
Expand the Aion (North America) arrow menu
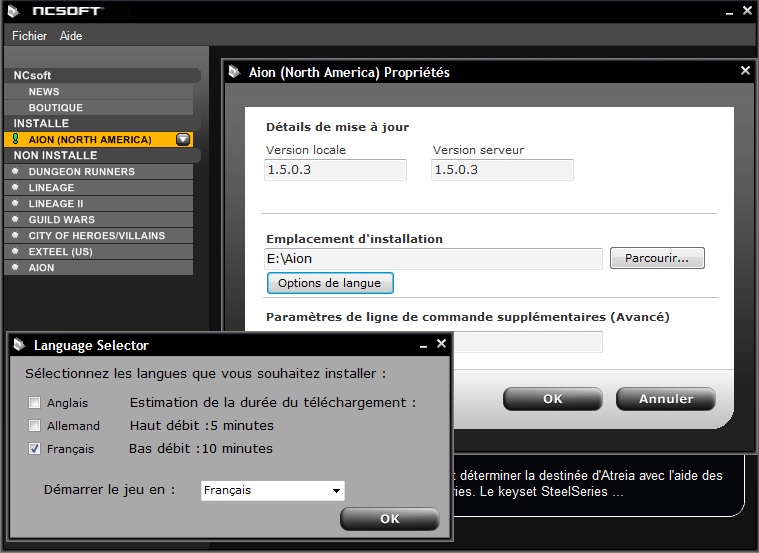pyautogui.click(x=182, y=140)
